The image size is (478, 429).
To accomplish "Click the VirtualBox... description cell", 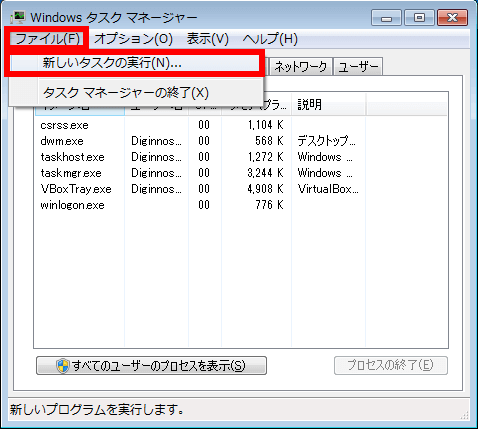I will coord(328,189).
